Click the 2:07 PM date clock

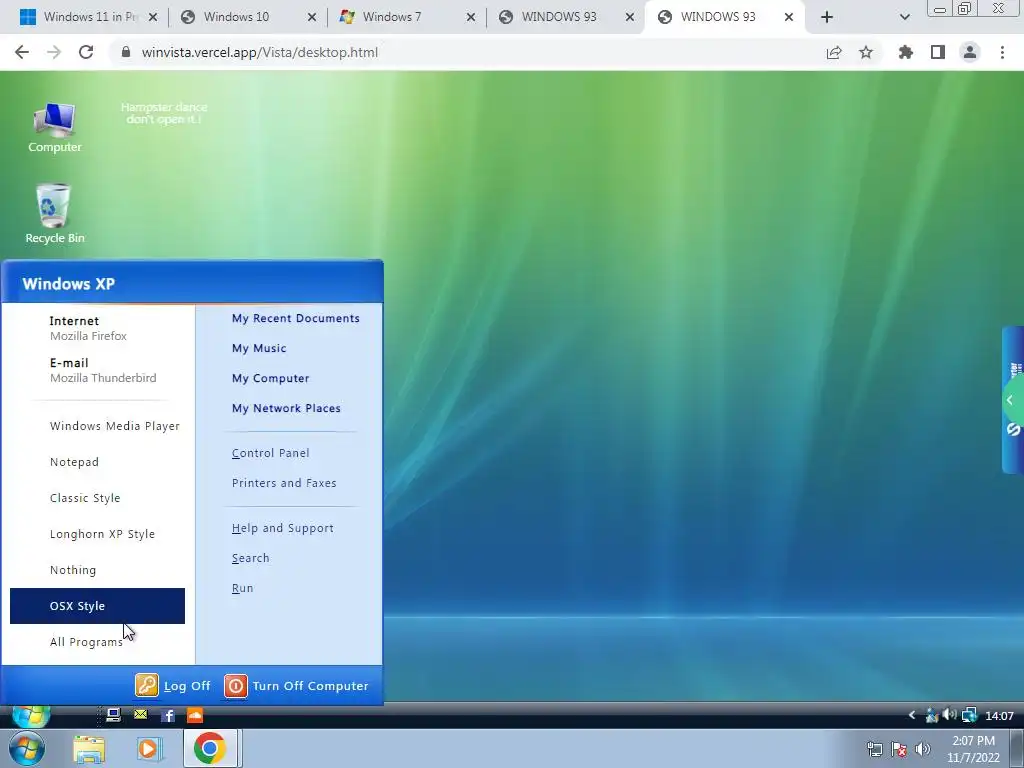(x=974, y=749)
